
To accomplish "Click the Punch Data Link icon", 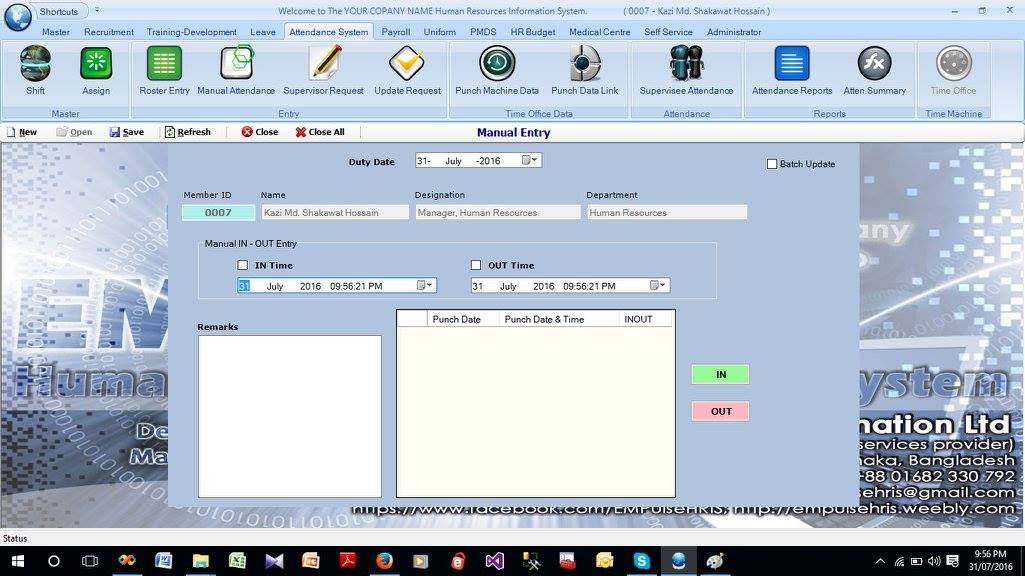I will pos(584,63).
